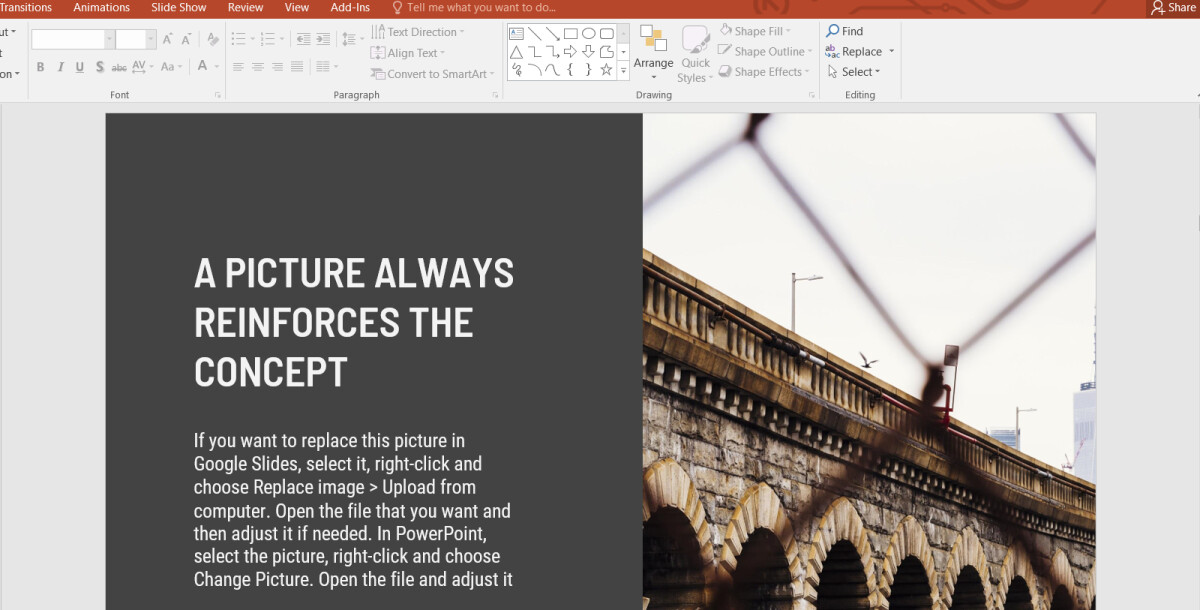This screenshot has width=1200, height=610.
Task: Toggle italic formatting
Action: 59,66
